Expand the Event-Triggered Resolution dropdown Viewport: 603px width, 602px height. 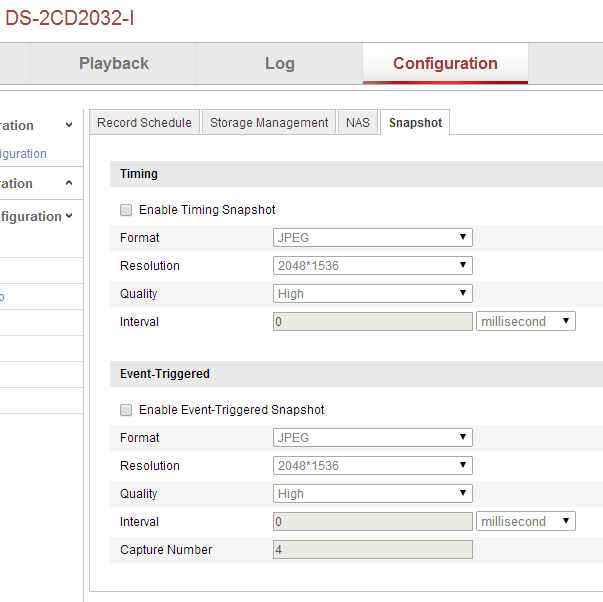pos(372,466)
